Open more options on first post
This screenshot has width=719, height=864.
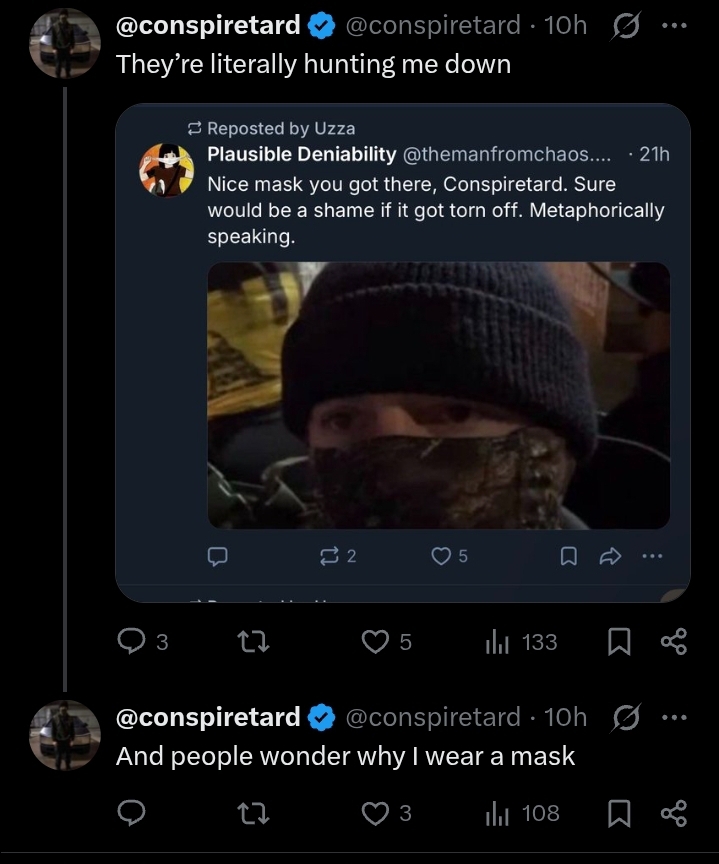675,25
